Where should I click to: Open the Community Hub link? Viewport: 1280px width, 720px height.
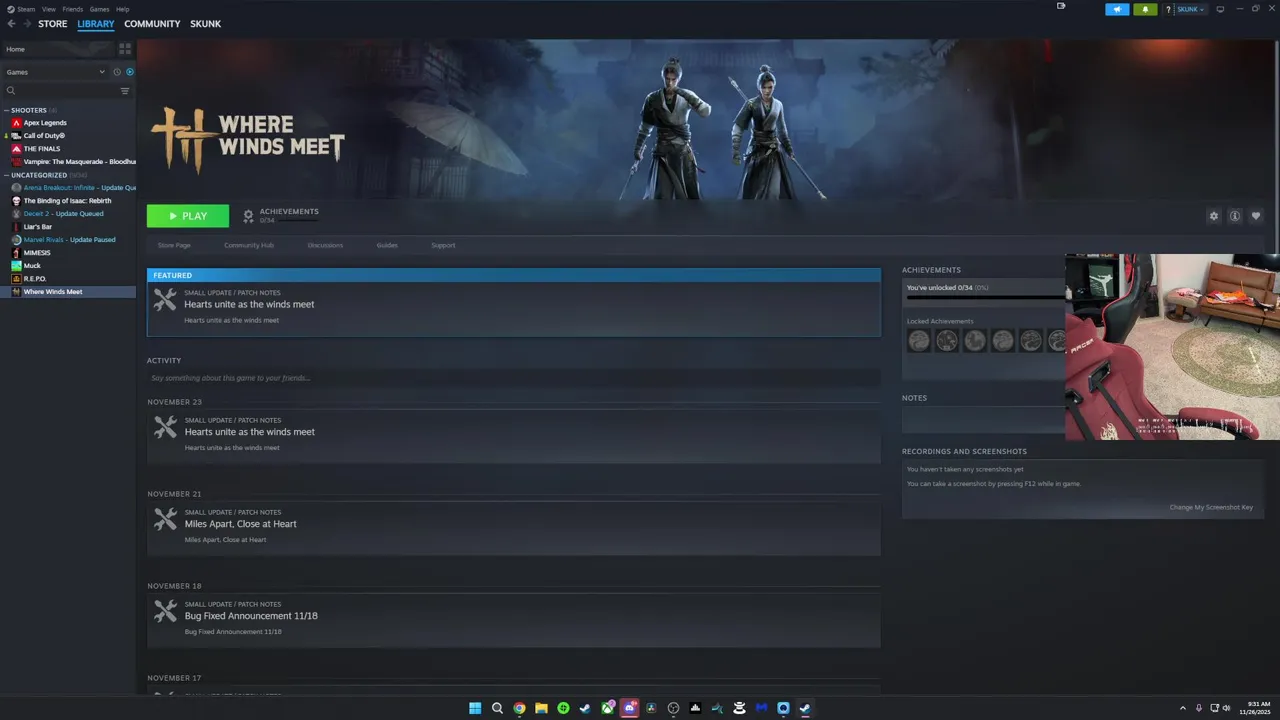pos(249,245)
